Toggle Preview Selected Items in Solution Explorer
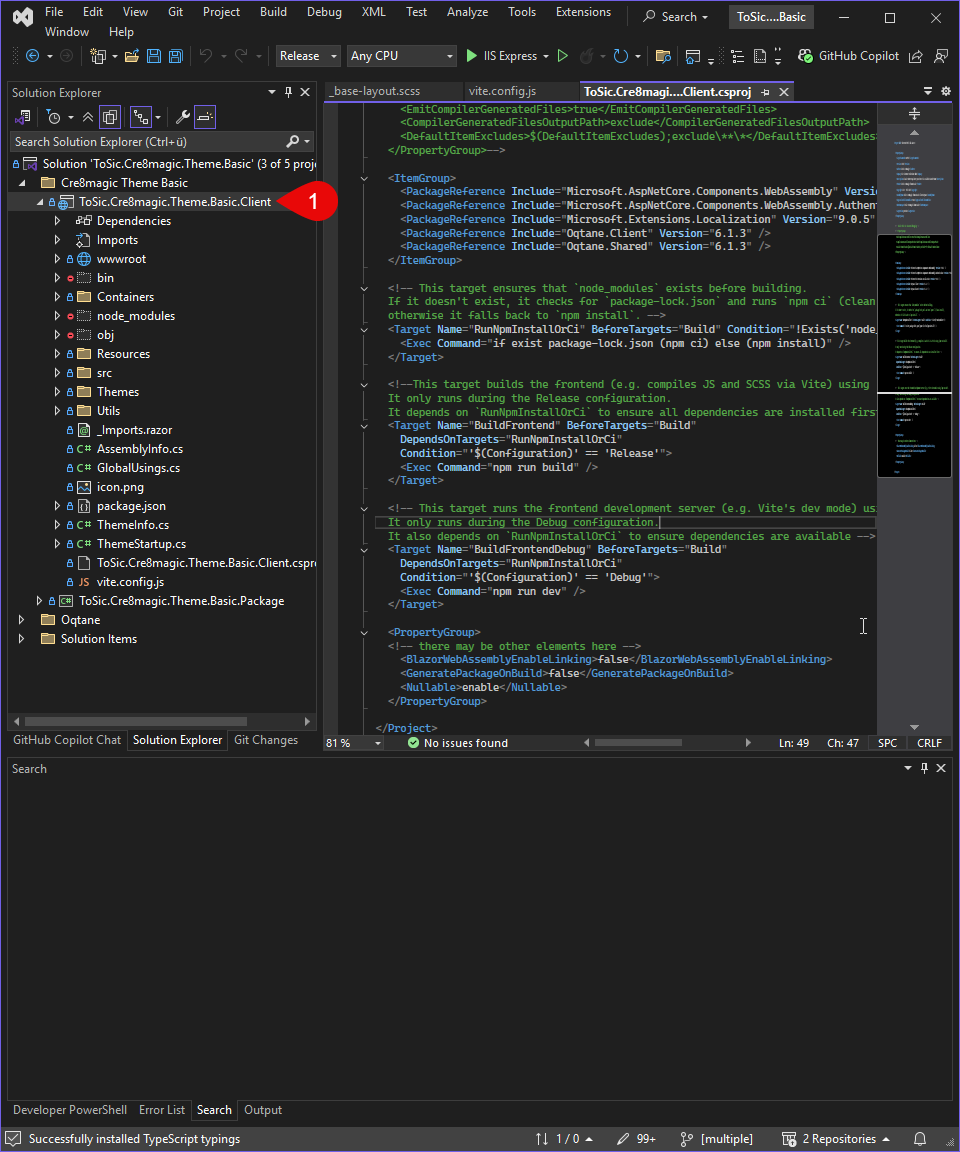960x1152 pixels. tap(205, 117)
